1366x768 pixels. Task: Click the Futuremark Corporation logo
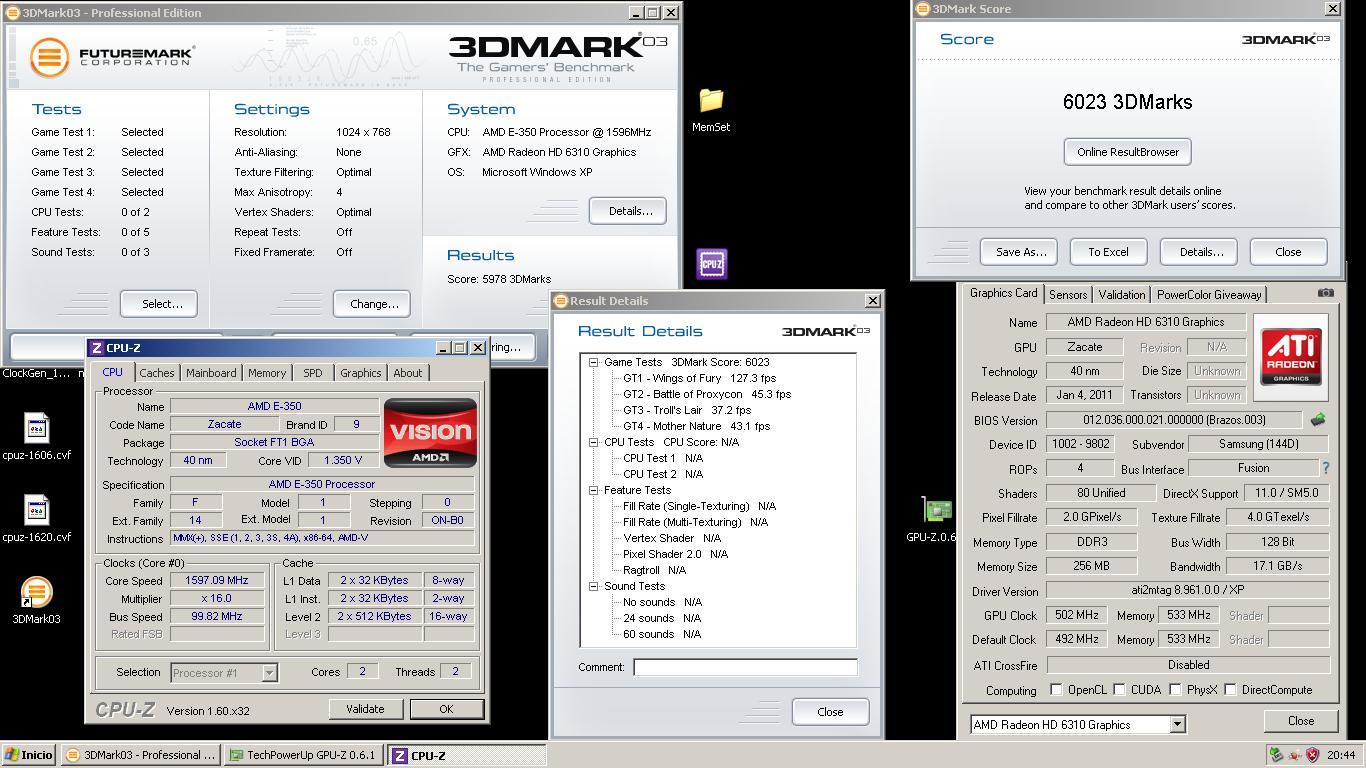tap(111, 57)
